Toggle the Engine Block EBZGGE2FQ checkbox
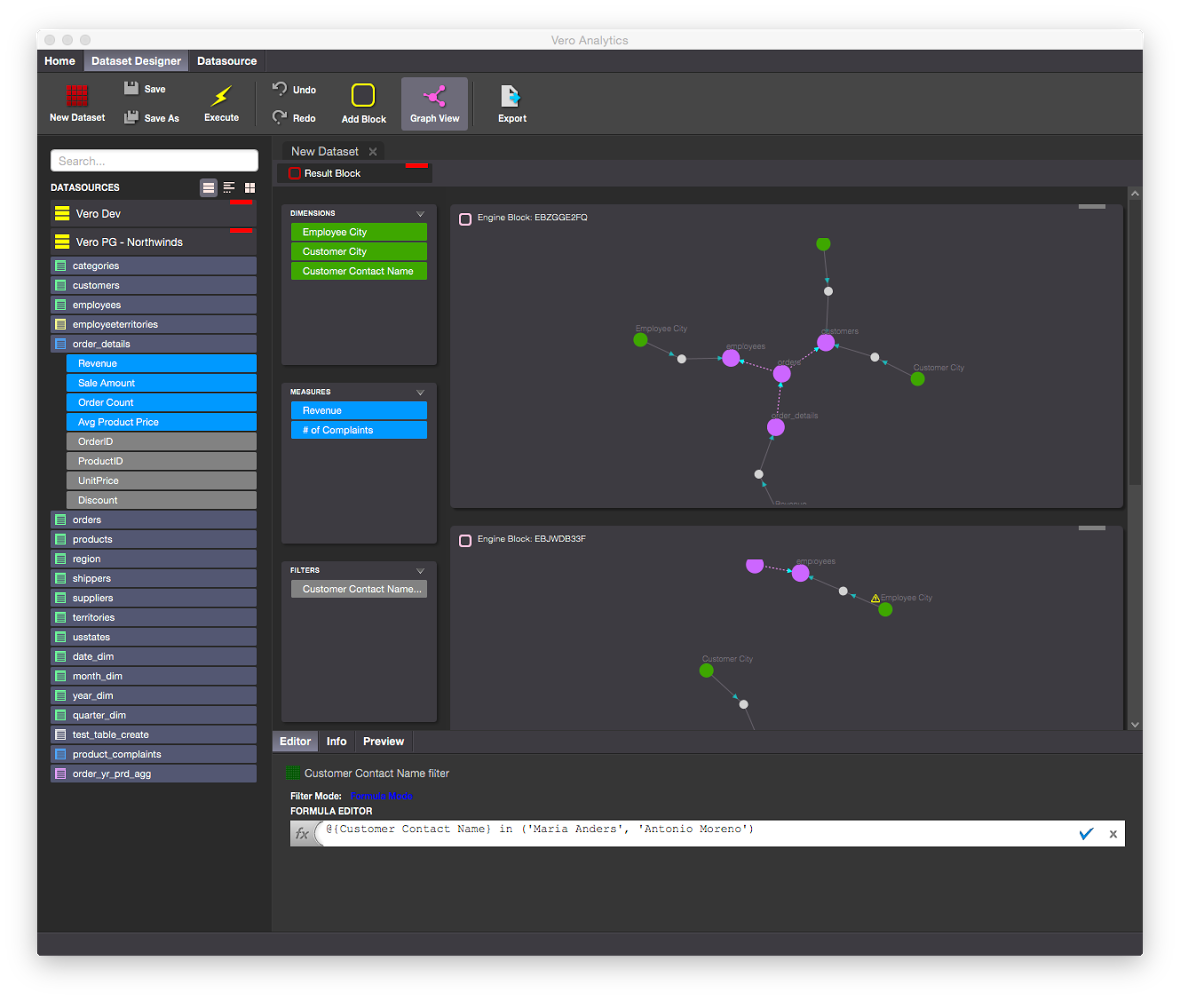This screenshot has width=1180, height=1000. (465, 219)
